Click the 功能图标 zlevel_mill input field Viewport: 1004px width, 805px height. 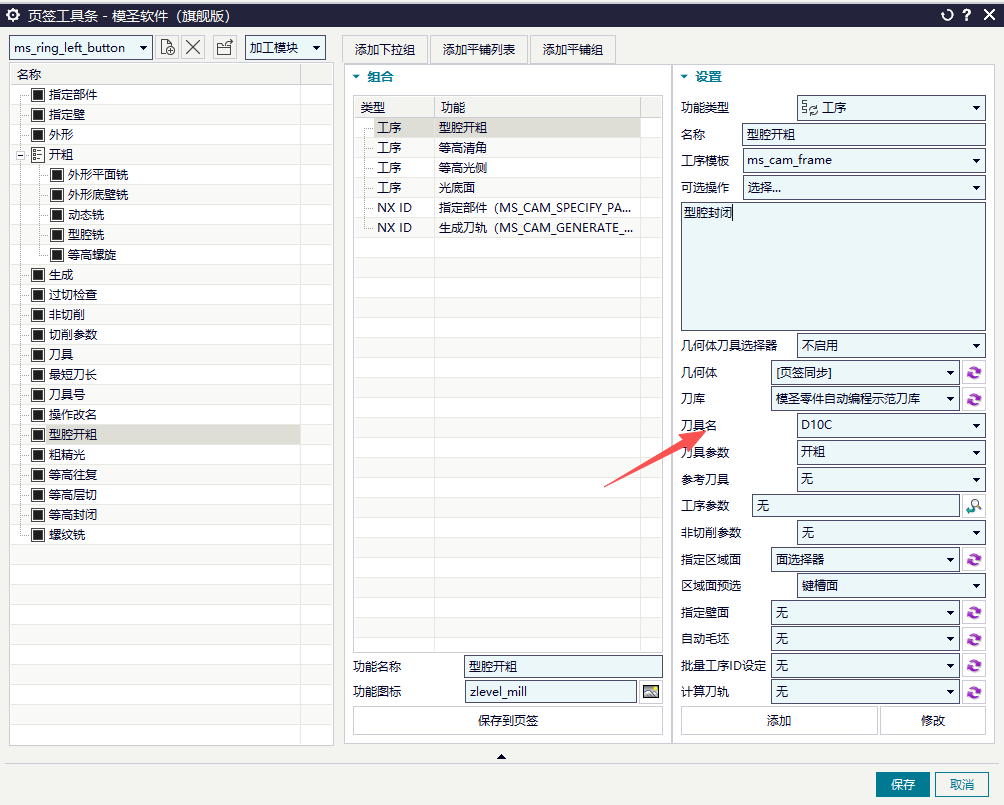pos(551,692)
